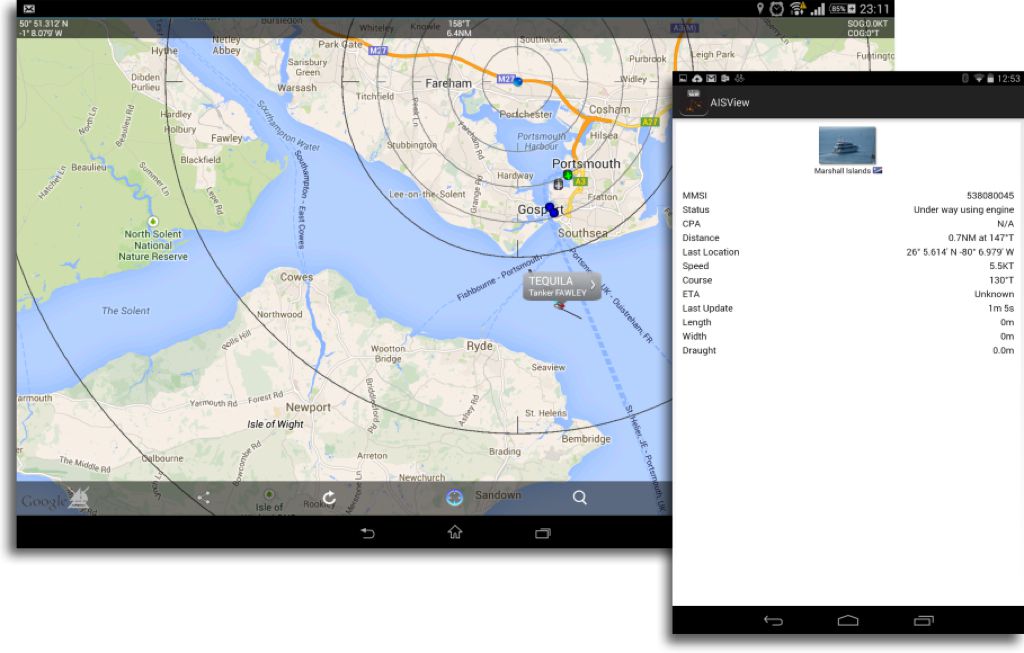This screenshot has width=1024, height=653.
Task: Tap the search magnifier in map toolbar
Action: point(579,498)
